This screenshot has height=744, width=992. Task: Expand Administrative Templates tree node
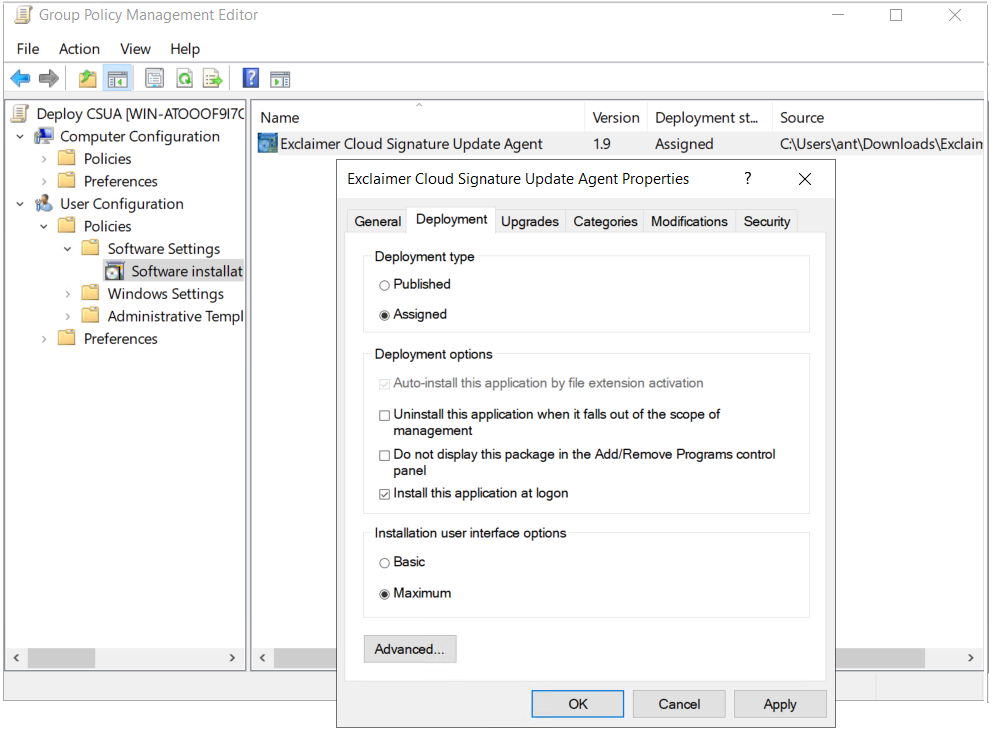click(68, 317)
